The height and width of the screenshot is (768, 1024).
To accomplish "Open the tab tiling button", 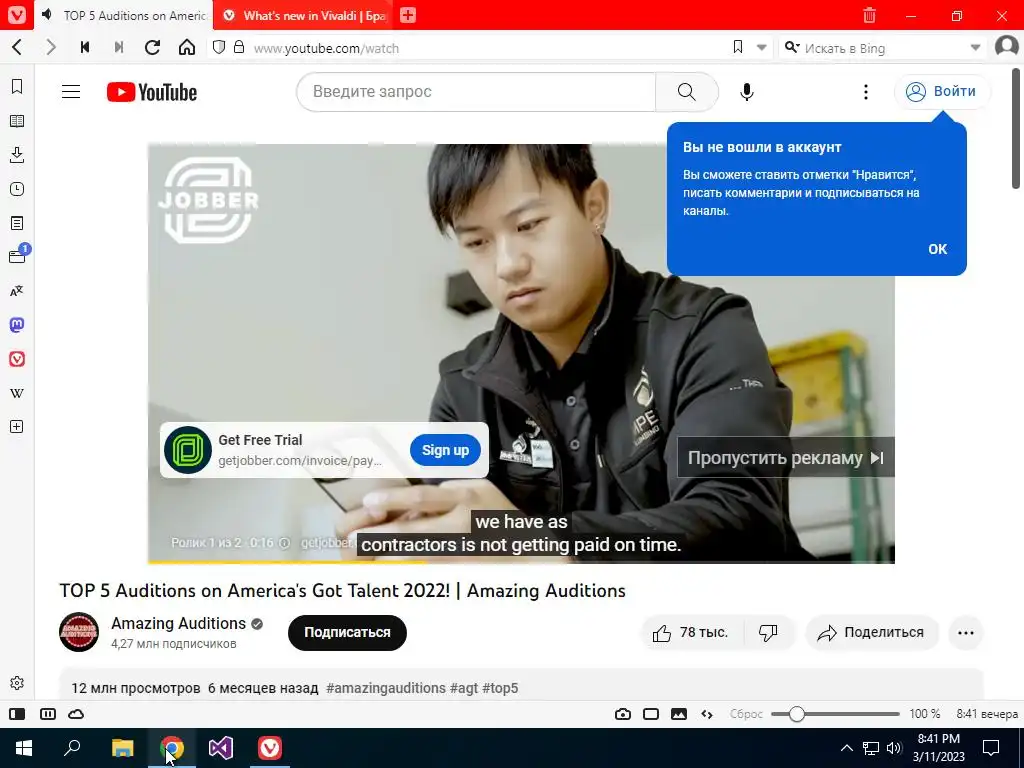I will pos(48,714).
